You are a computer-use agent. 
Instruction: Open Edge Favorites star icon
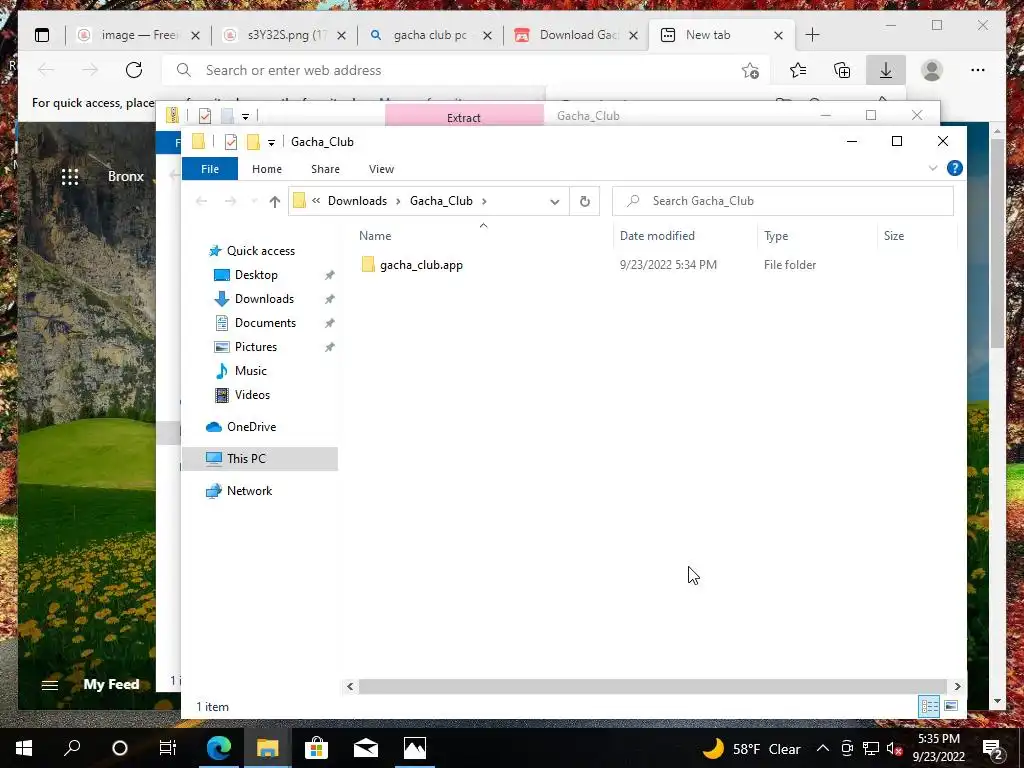(797, 70)
